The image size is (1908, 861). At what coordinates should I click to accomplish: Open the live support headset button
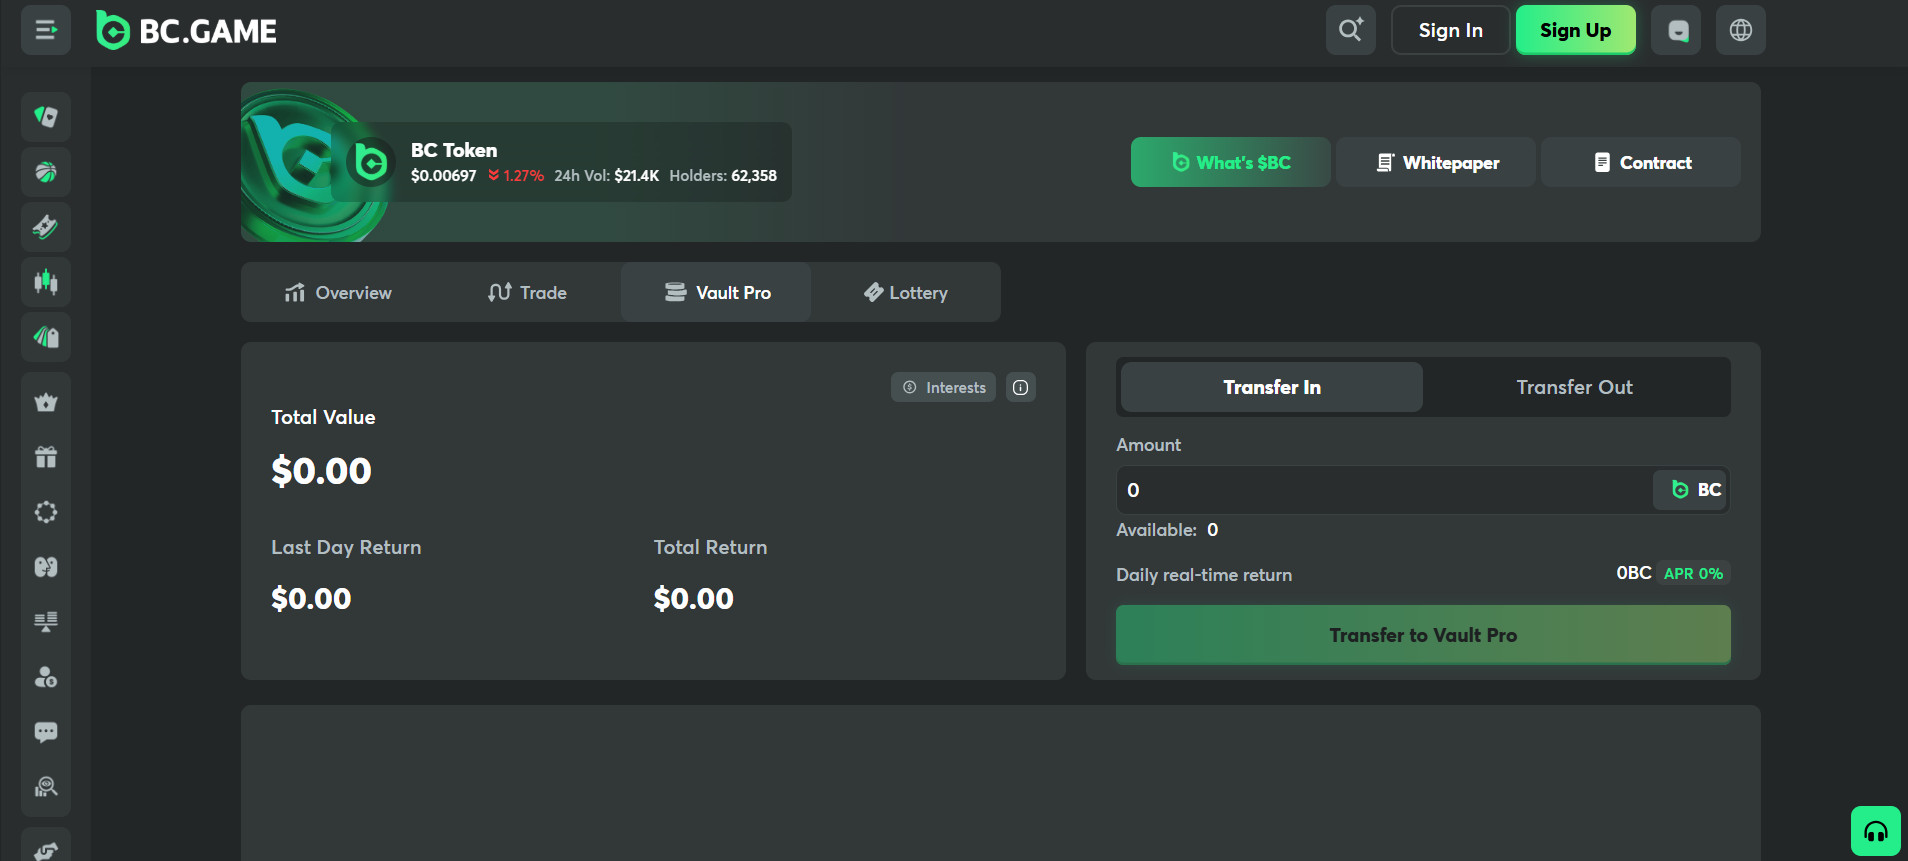click(1875, 831)
